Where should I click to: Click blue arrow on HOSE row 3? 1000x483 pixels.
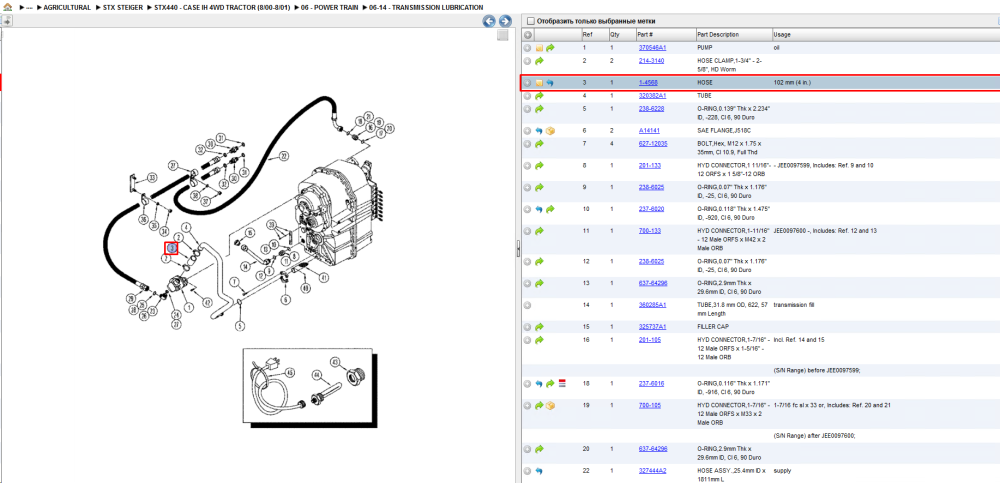pyautogui.click(x=550, y=83)
